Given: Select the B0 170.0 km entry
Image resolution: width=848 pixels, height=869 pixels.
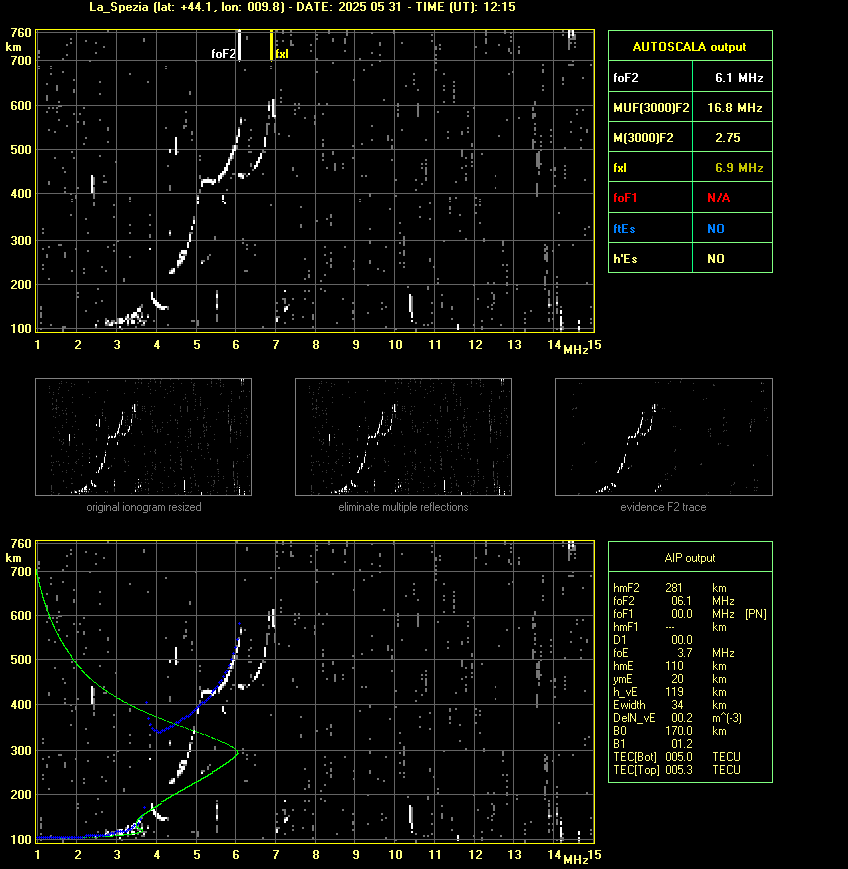Looking at the screenshot, I should (670, 731).
